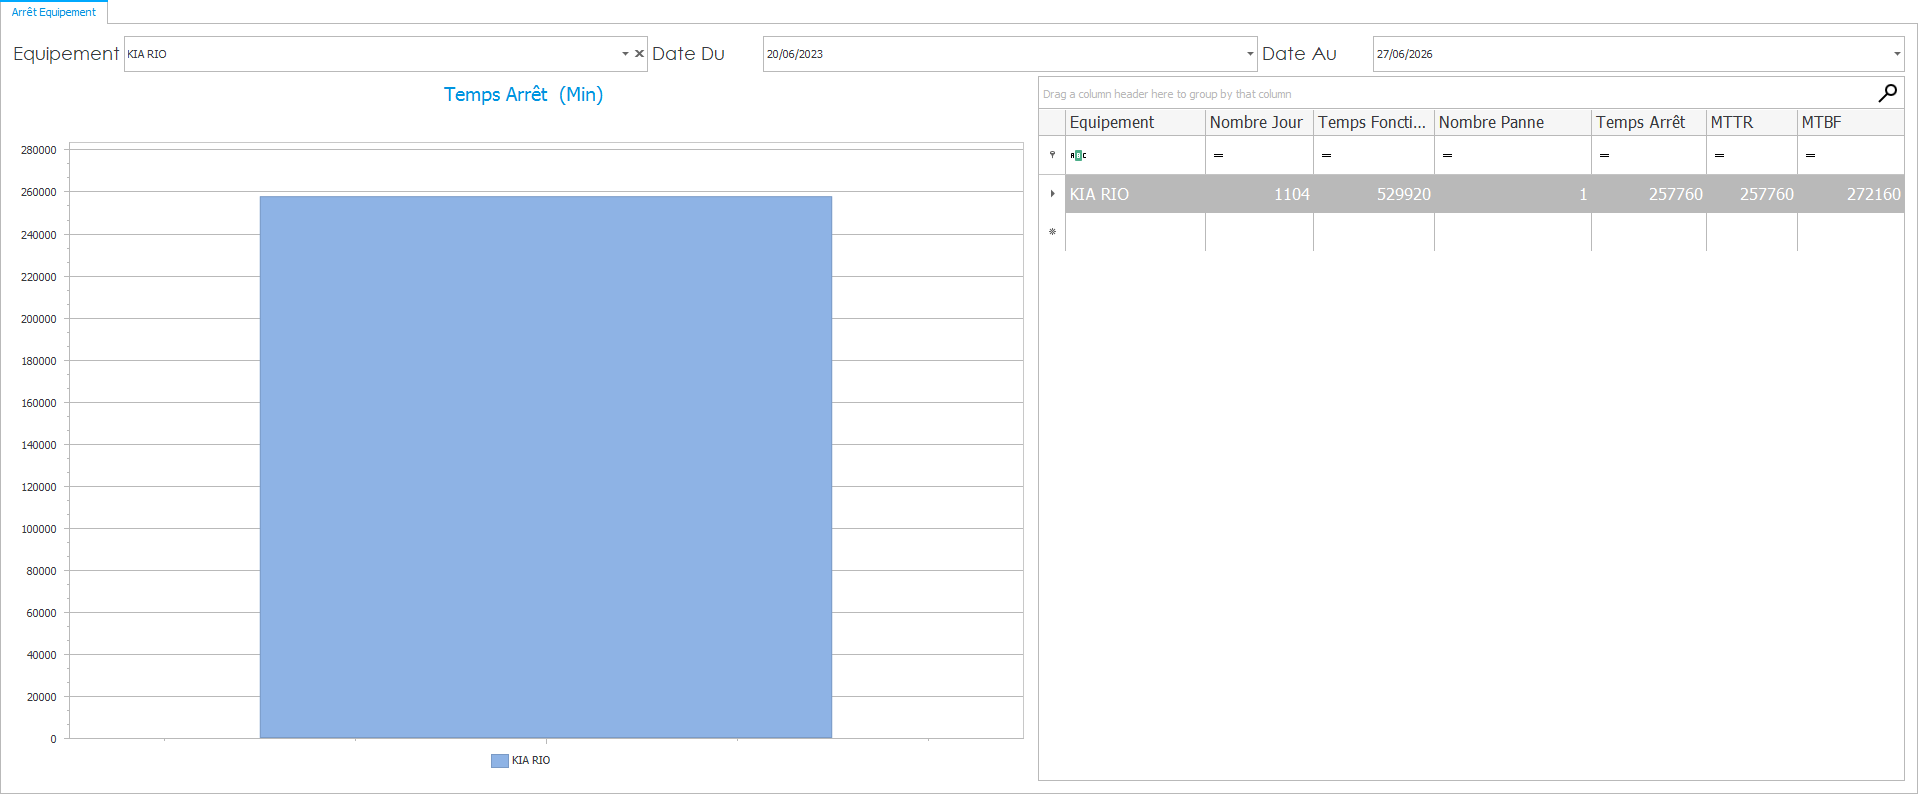
Task: Click the new row asterisk indicator
Action: click(x=1052, y=232)
